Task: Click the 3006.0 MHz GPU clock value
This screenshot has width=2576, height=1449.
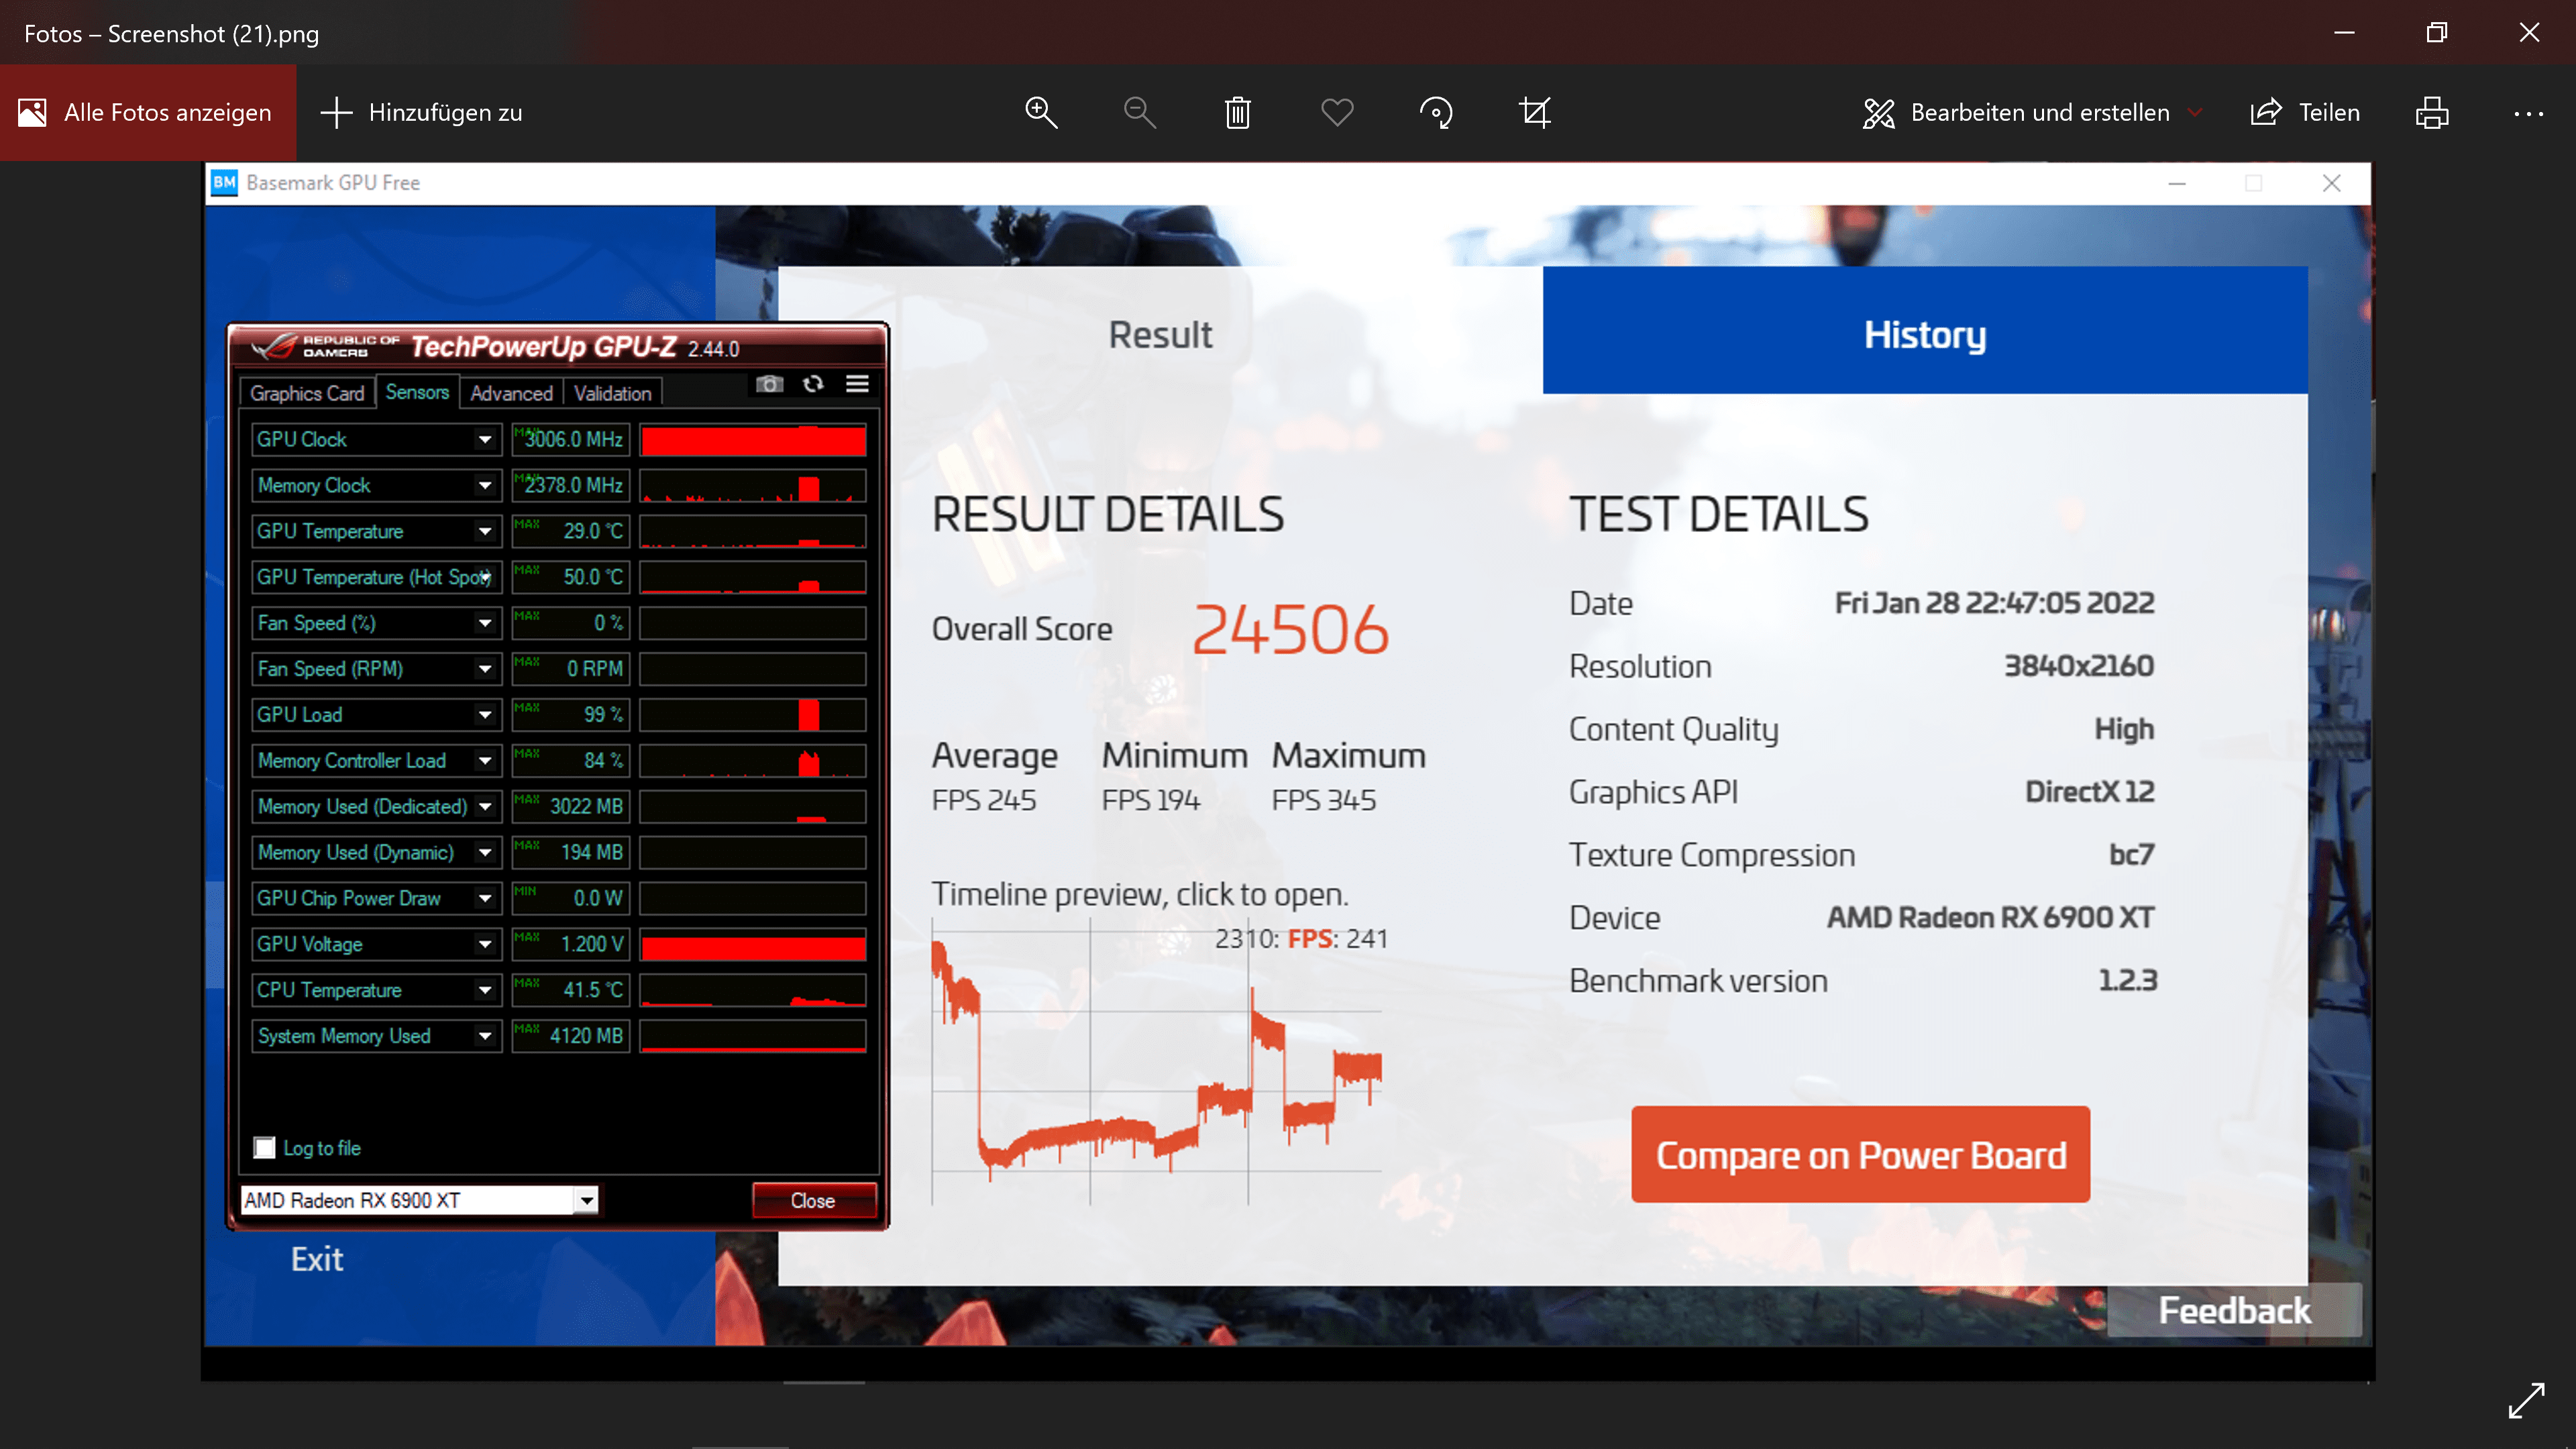Action: (571, 439)
